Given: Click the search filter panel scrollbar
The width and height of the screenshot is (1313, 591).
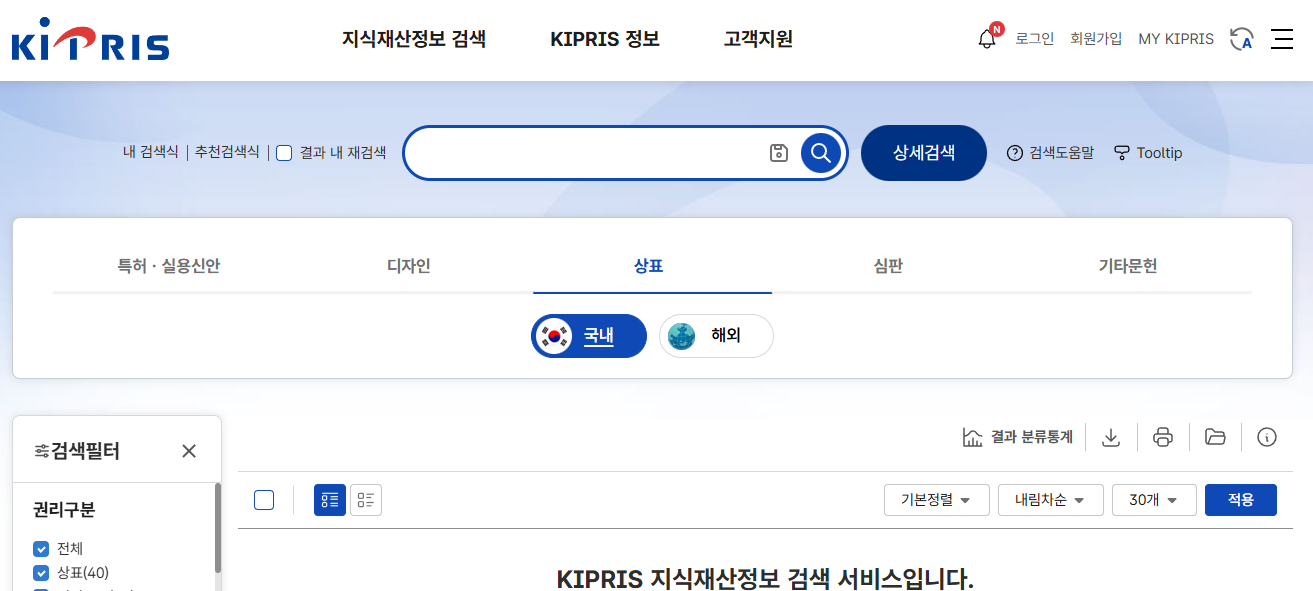Looking at the screenshot, I should pyautogui.click(x=217, y=530).
